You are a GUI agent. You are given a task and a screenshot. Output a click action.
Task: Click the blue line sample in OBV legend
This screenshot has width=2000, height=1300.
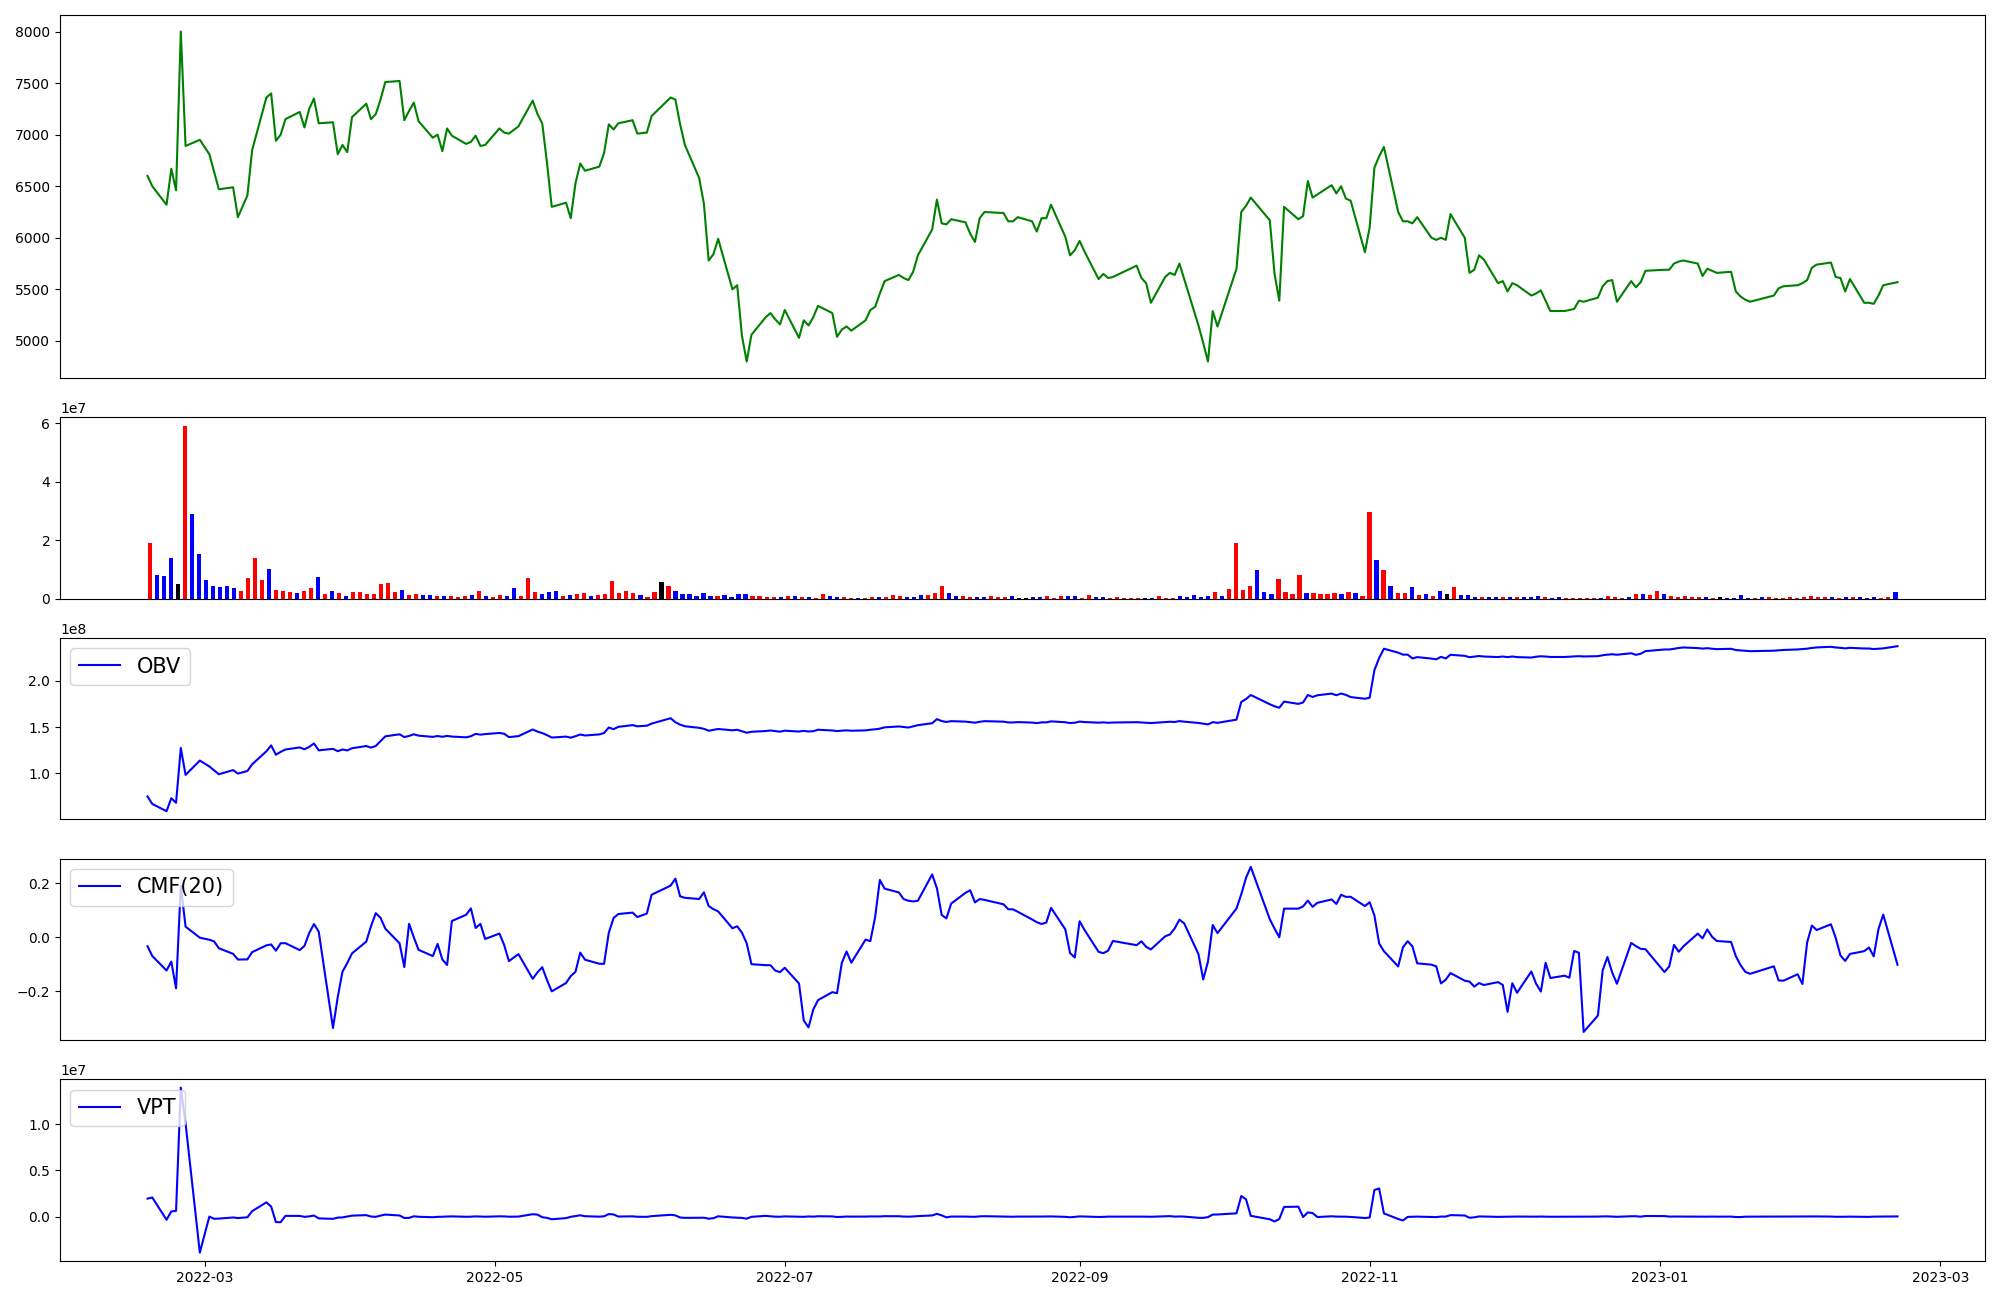[99, 666]
